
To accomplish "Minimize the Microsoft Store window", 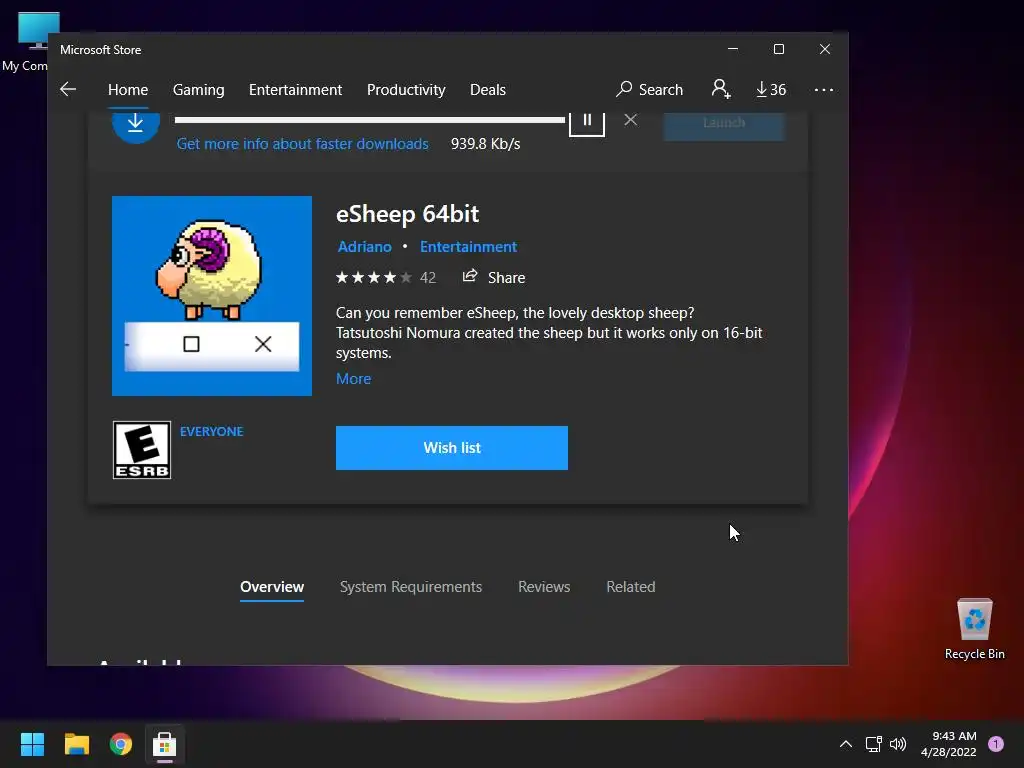I will (x=733, y=49).
